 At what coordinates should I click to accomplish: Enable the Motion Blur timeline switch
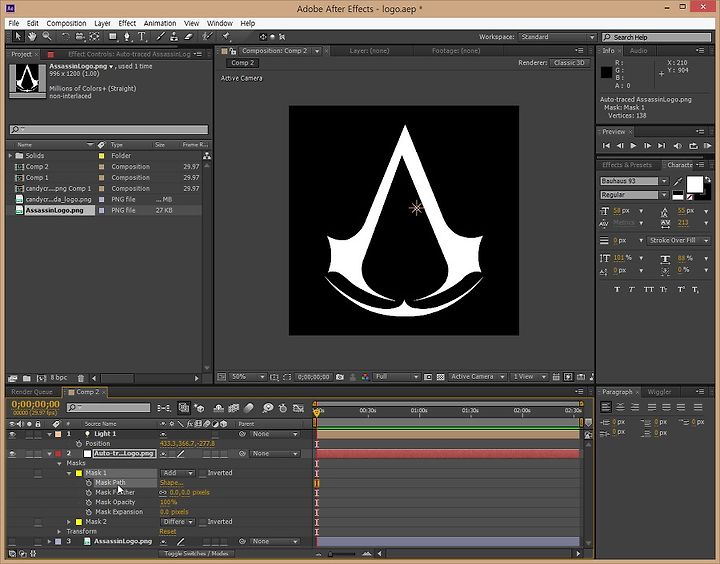click(x=248, y=408)
